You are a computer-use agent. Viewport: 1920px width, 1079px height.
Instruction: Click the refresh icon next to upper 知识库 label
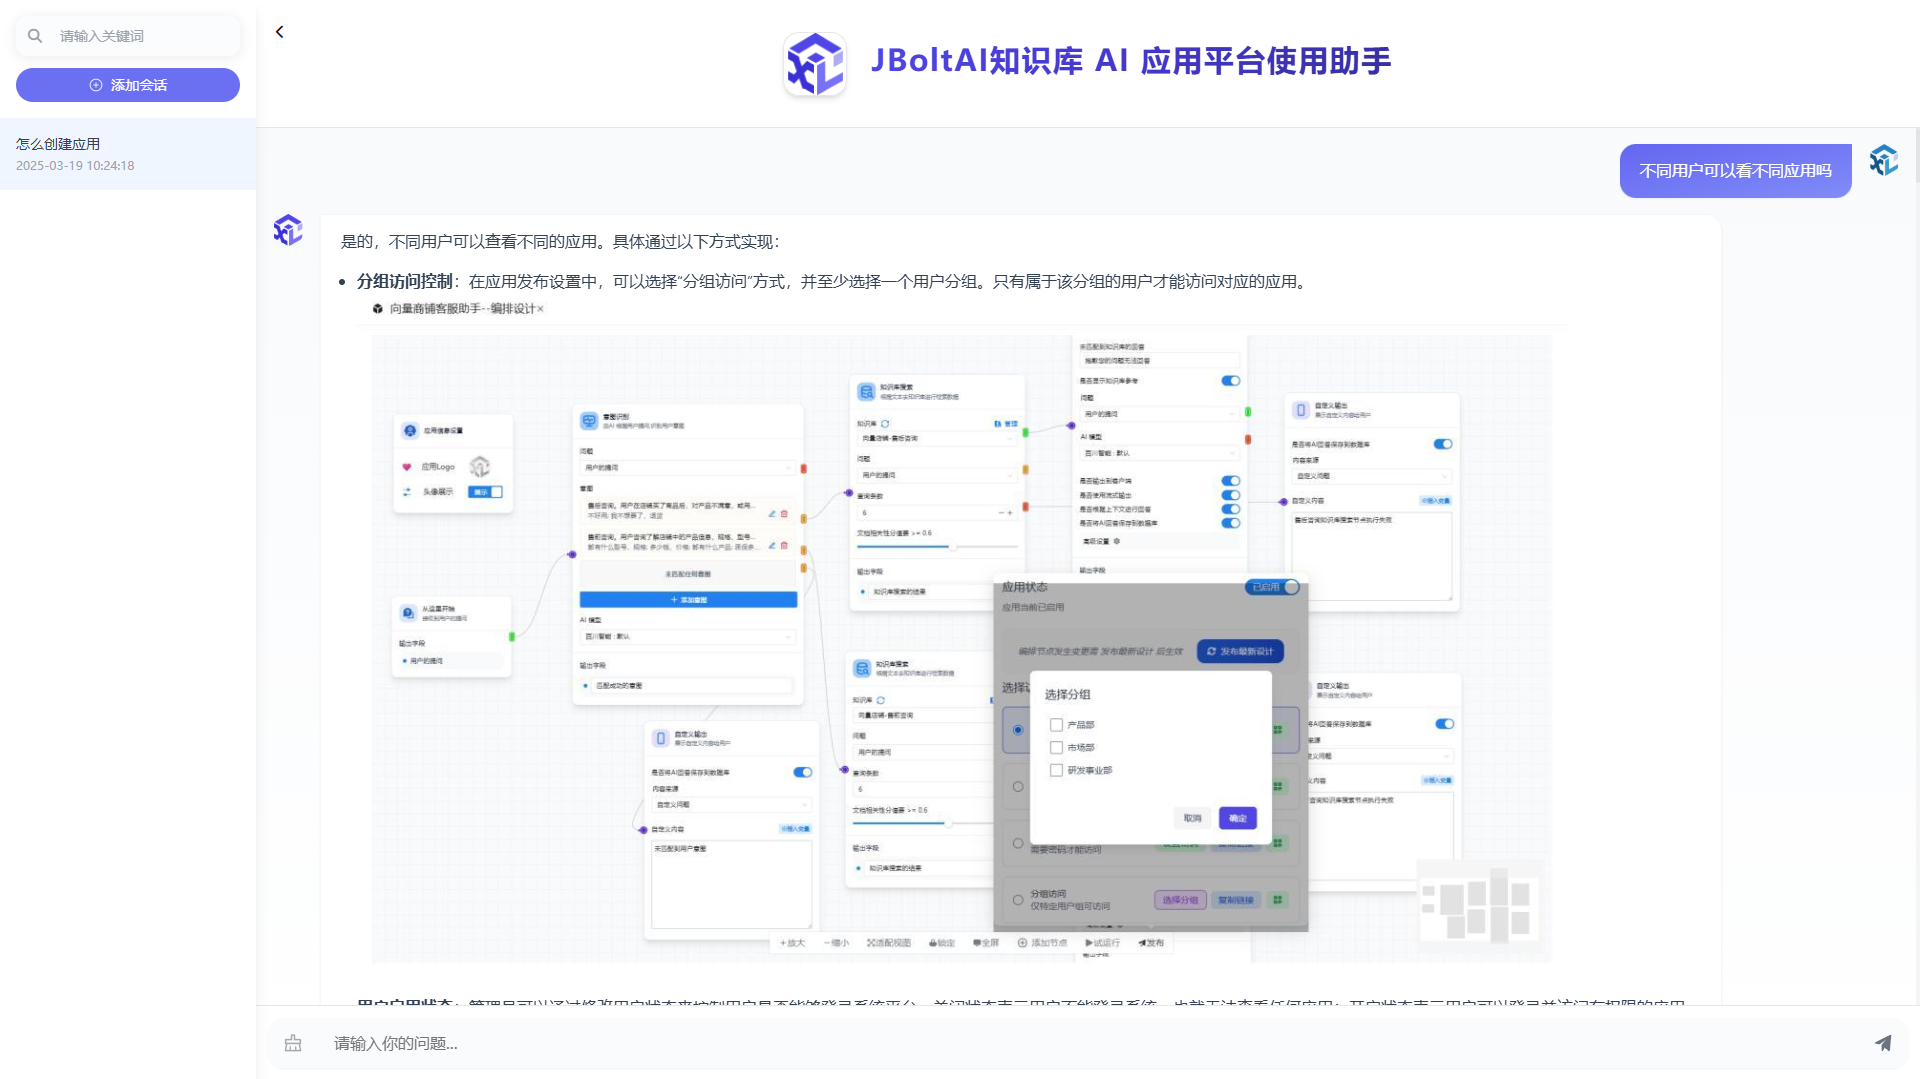coord(885,424)
